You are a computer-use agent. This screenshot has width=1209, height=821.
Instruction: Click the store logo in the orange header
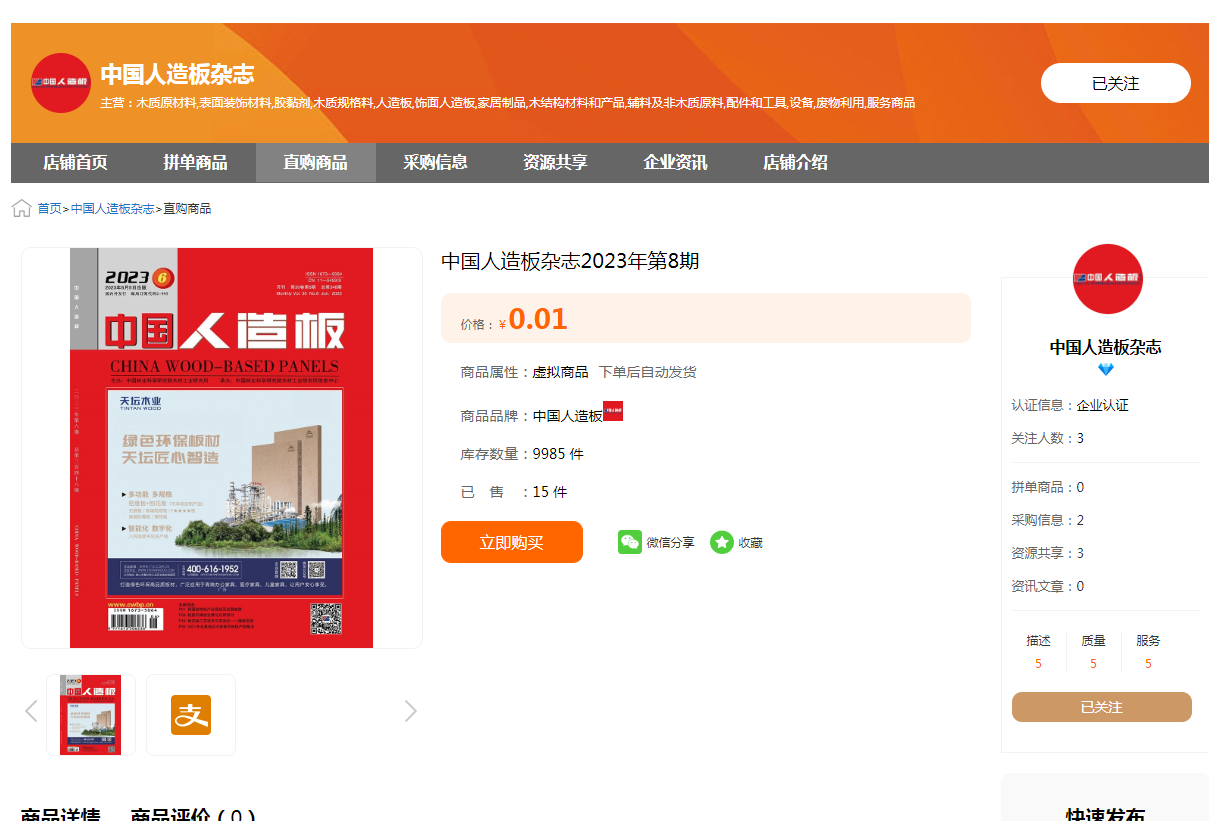coord(61,82)
